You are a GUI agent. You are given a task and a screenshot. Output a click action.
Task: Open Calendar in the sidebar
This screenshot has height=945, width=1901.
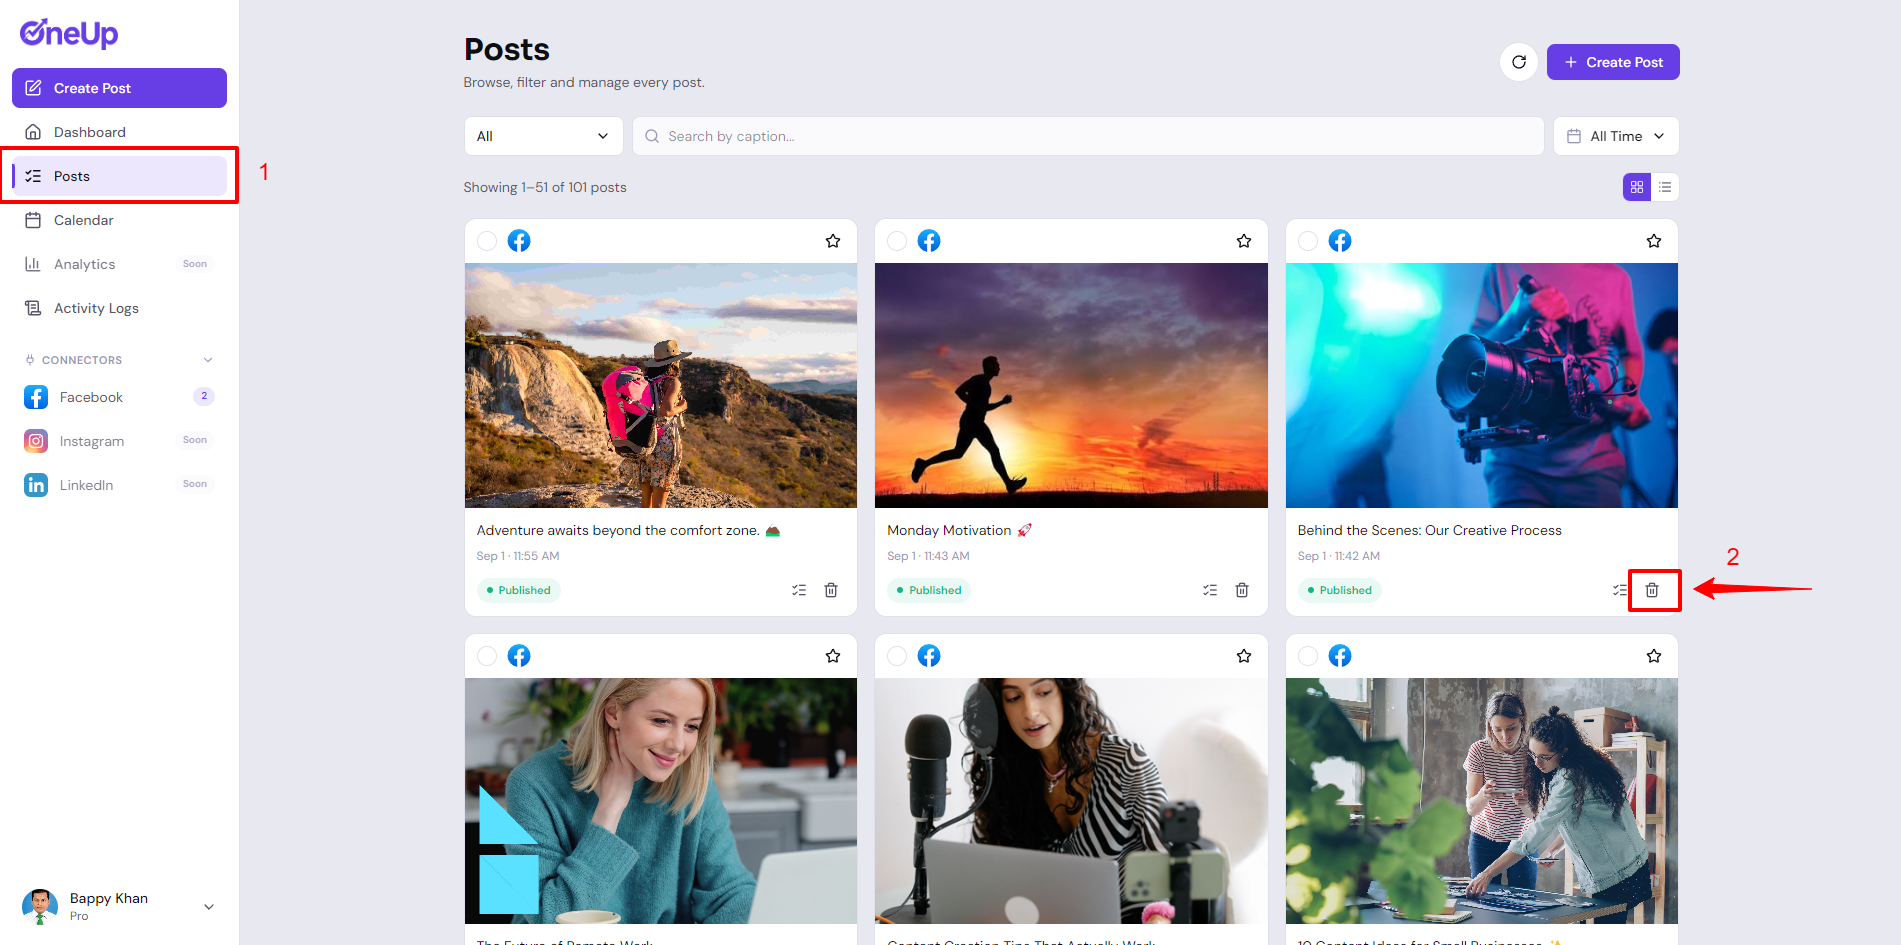[x=119, y=220]
